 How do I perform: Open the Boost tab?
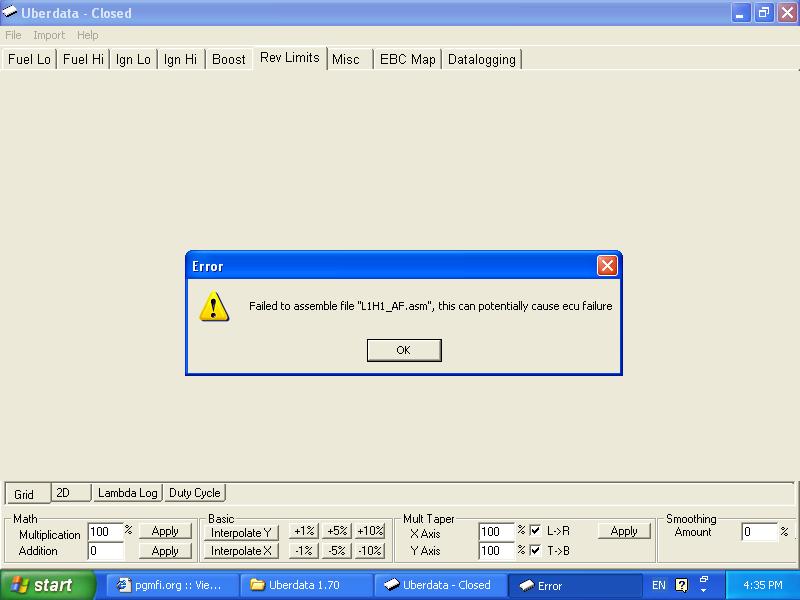point(228,59)
